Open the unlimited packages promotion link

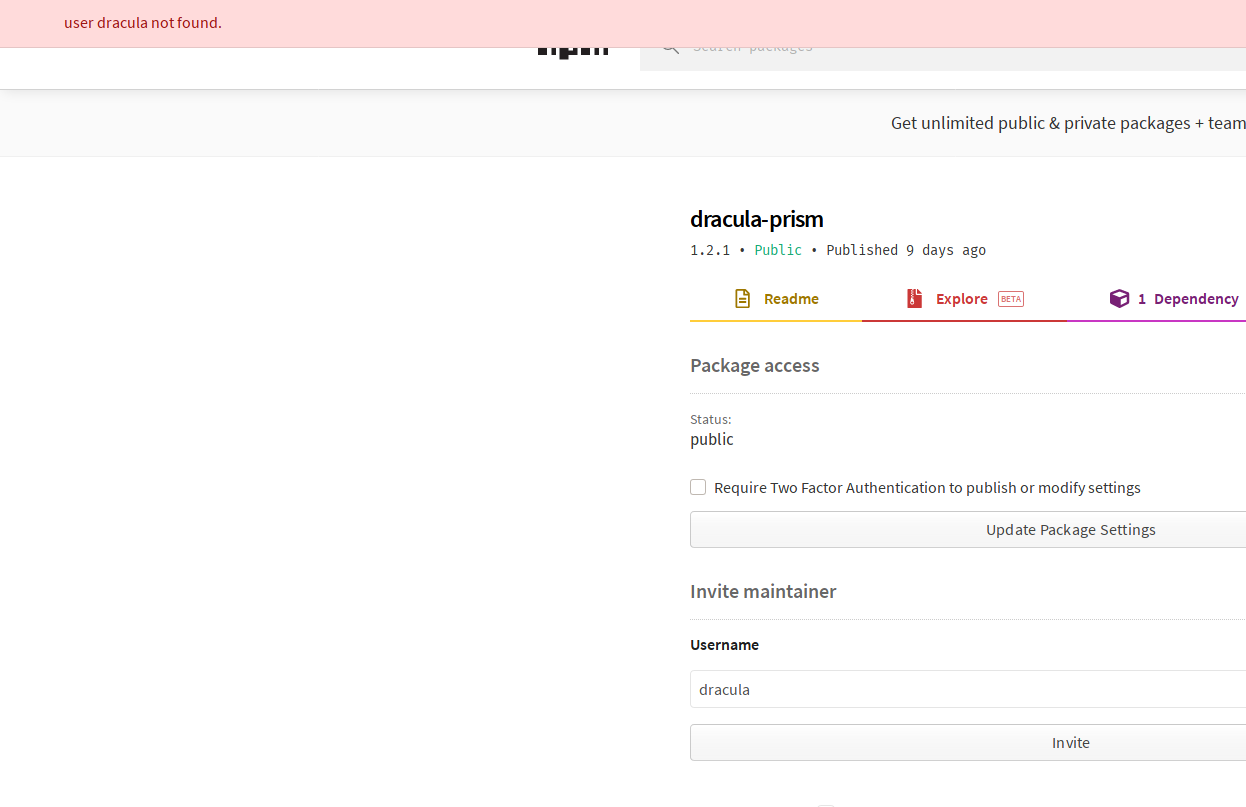[1067, 122]
